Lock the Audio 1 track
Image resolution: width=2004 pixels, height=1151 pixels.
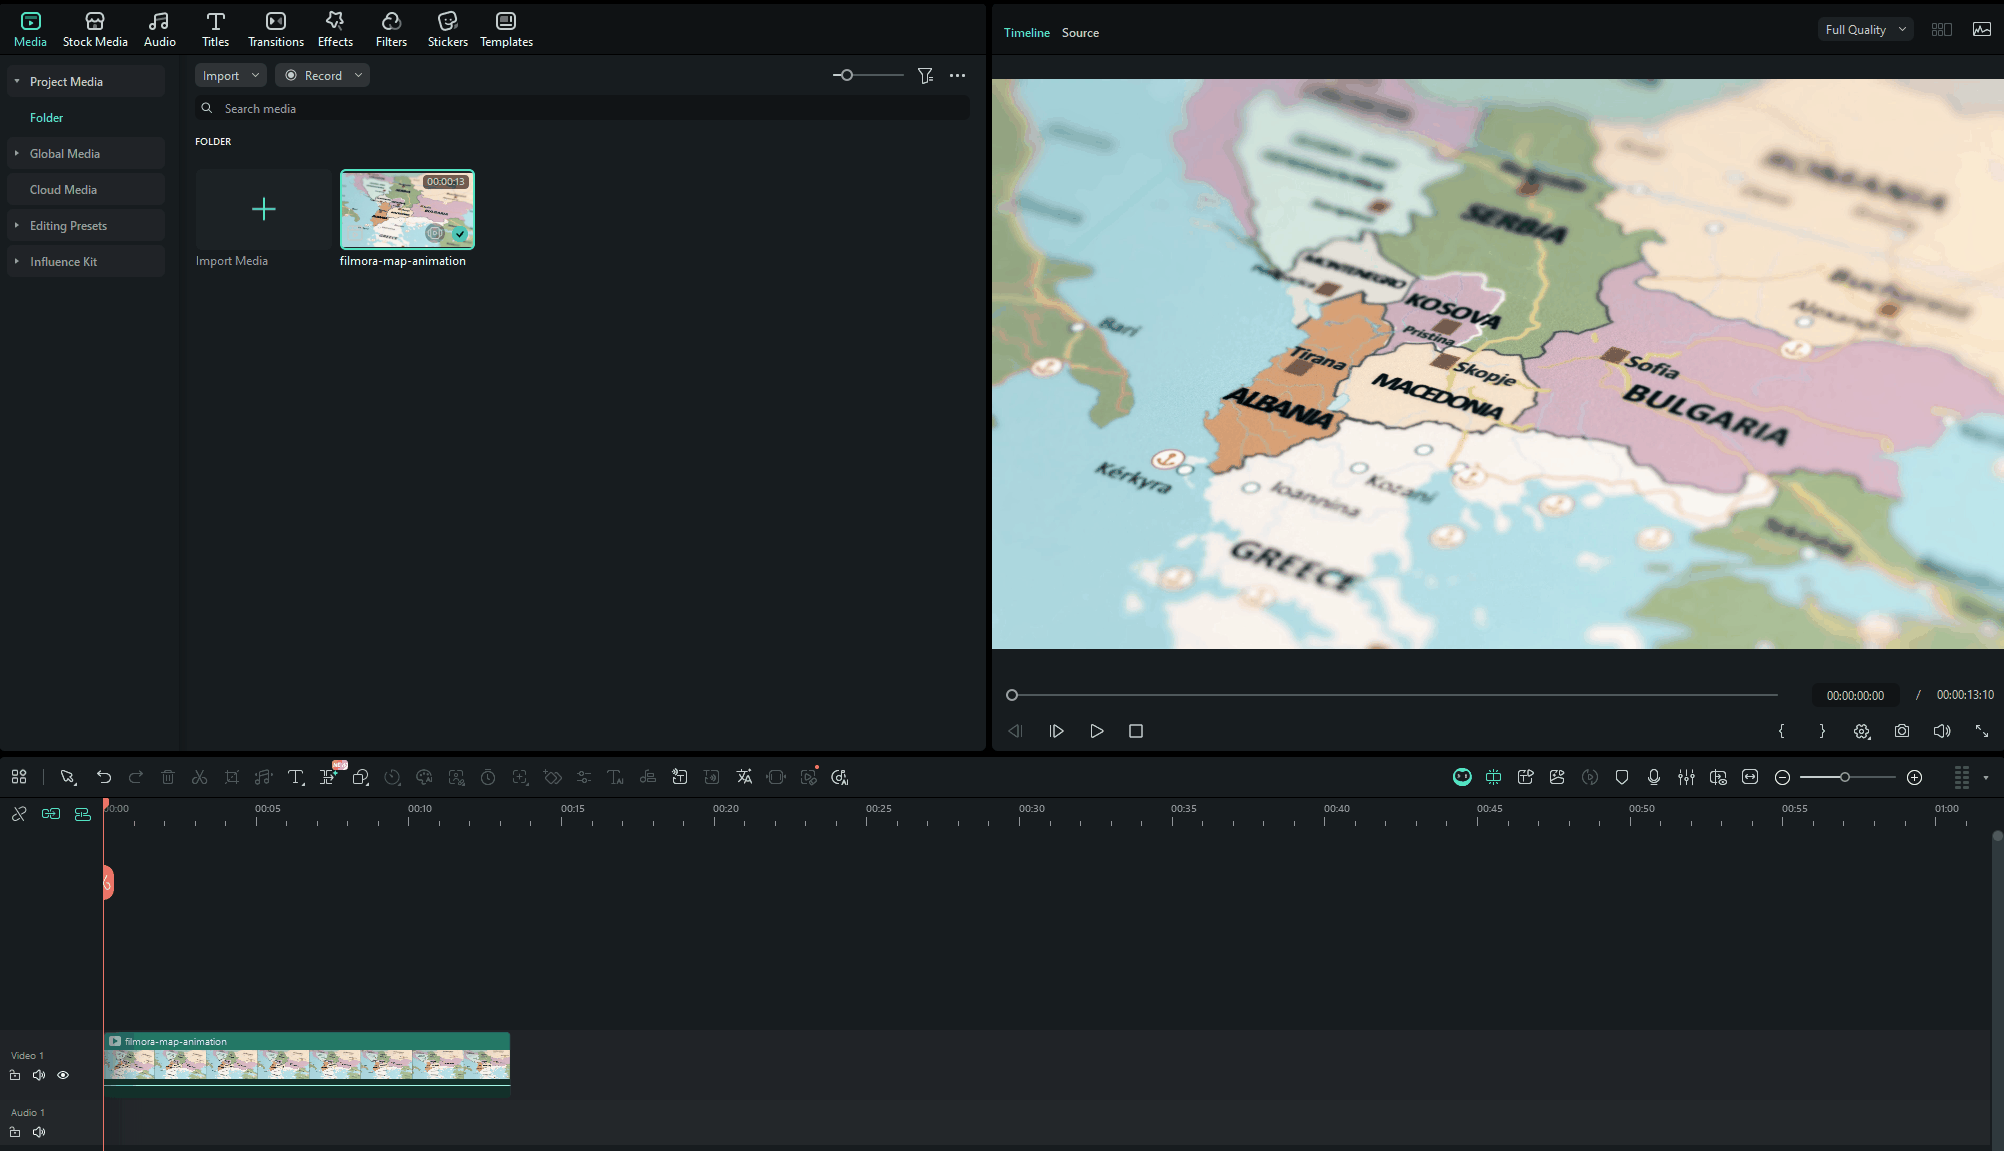(16, 1132)
